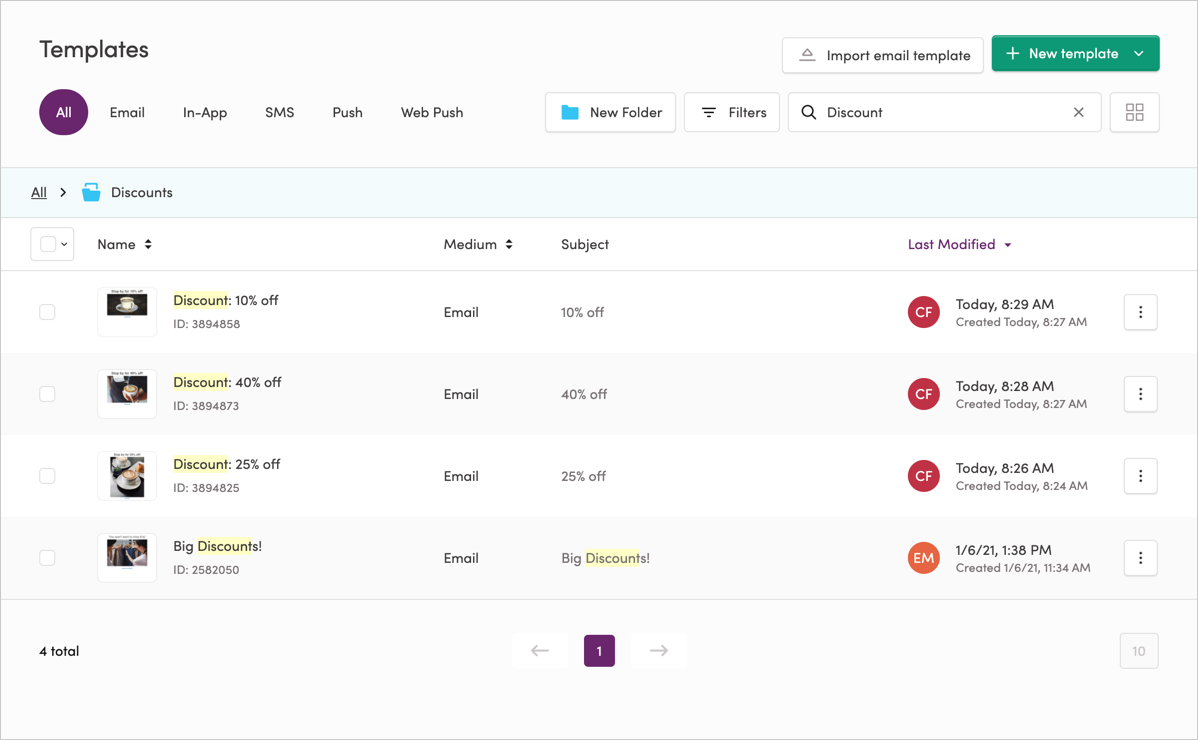Open options menu for Discount: 10% off
1198x740 pixels.
point(1141,312)
